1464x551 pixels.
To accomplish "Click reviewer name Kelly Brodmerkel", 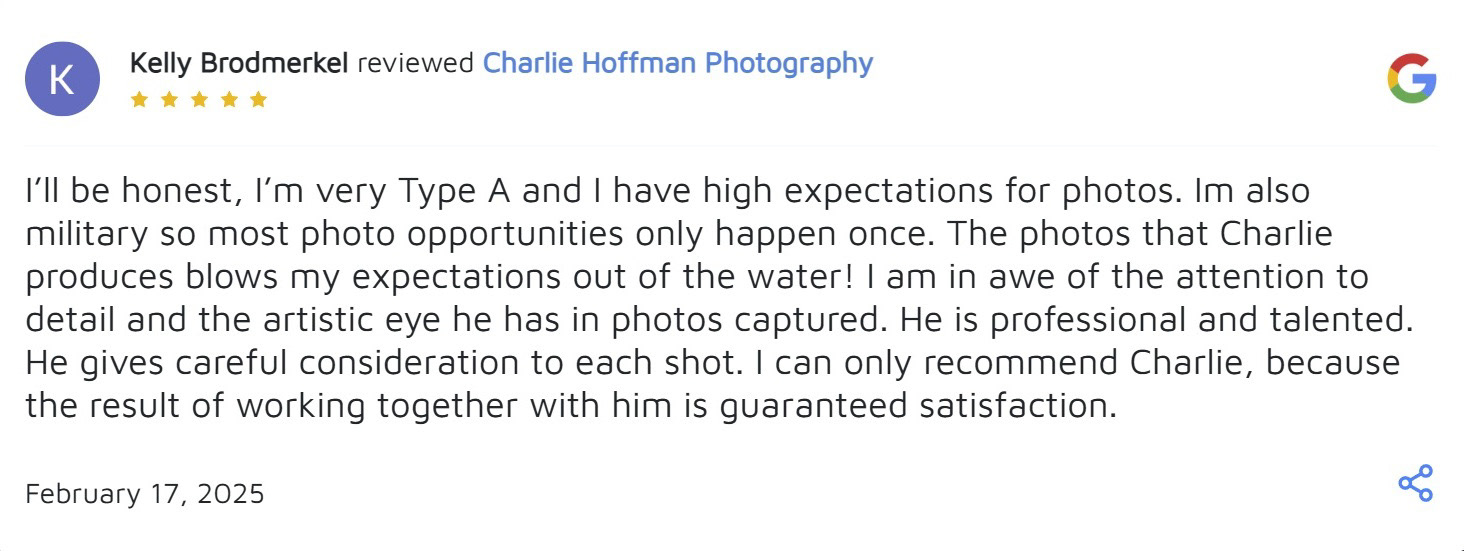I will click(239, 63).
